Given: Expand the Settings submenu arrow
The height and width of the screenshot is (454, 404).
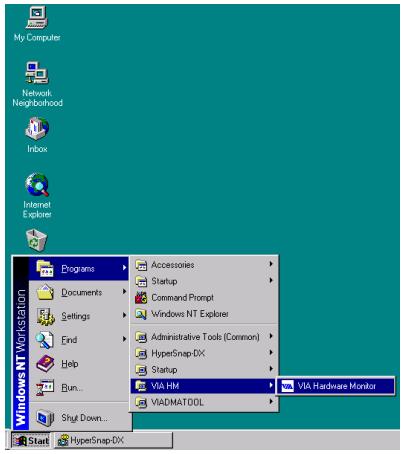Looking at the screenshot, I should (124, 315).
